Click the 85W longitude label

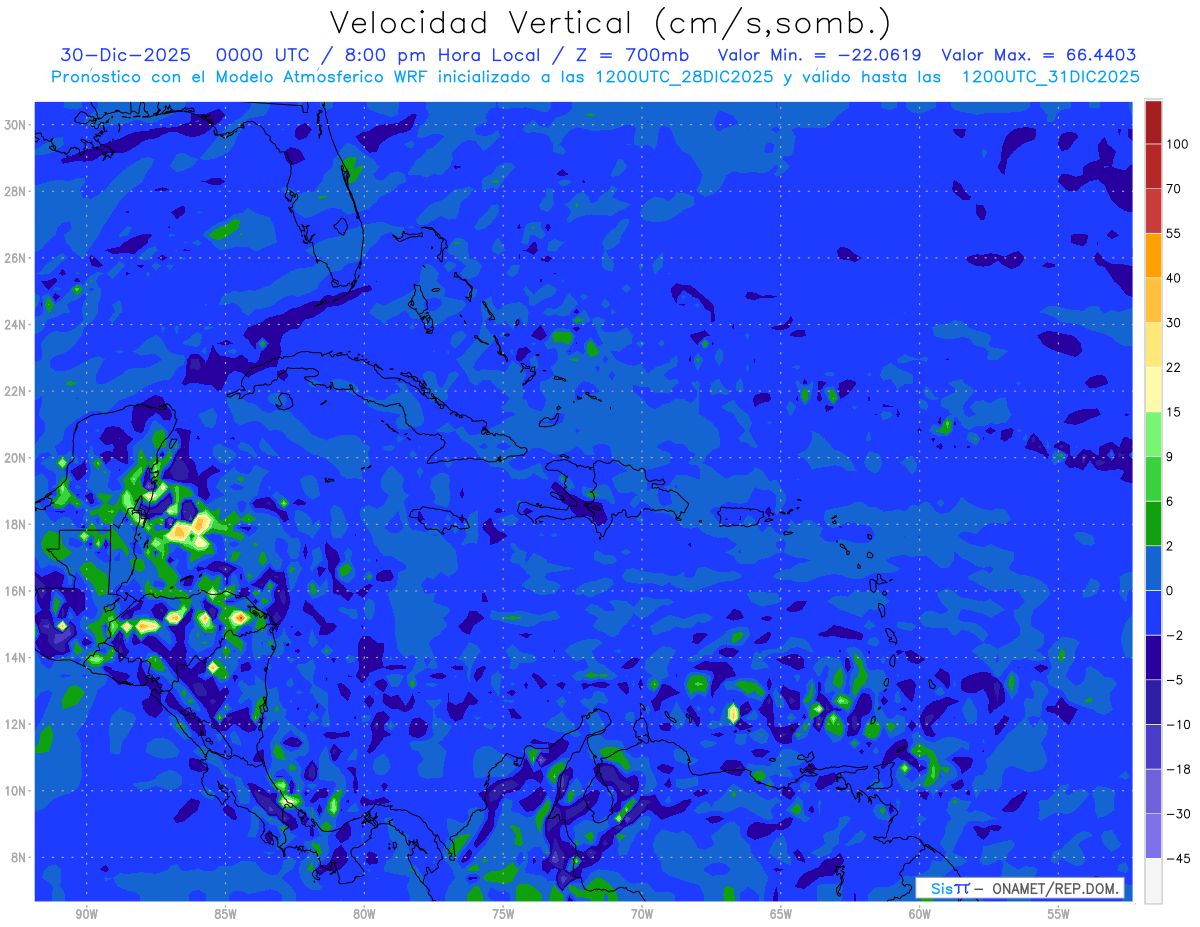pos(225,914)
